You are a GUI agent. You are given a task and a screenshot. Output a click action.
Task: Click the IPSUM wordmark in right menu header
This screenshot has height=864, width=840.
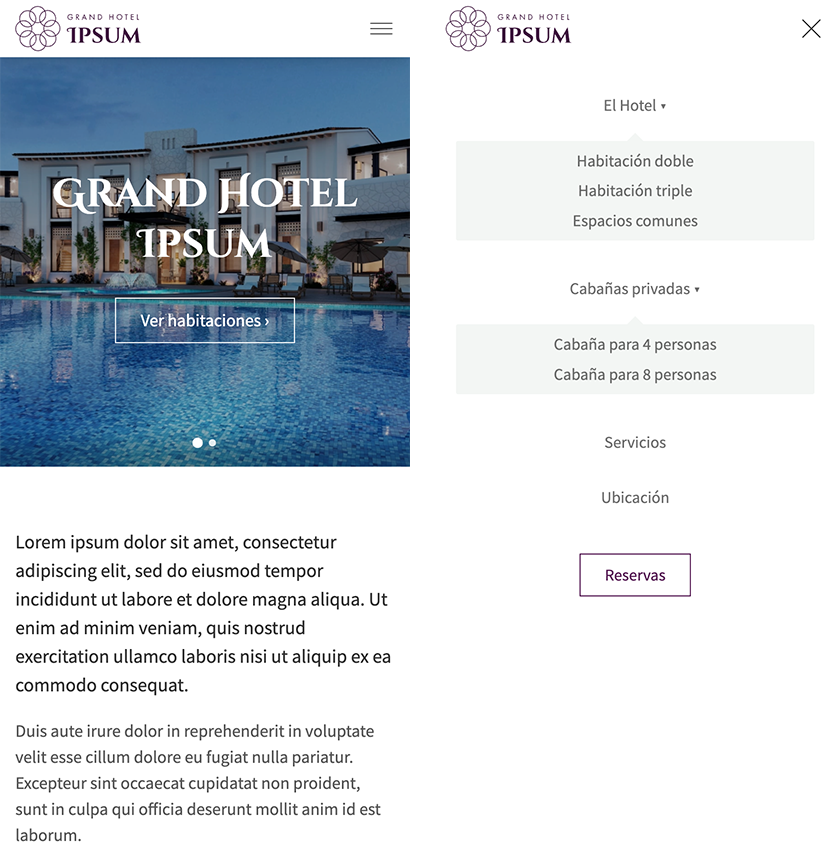pos(534,35)
